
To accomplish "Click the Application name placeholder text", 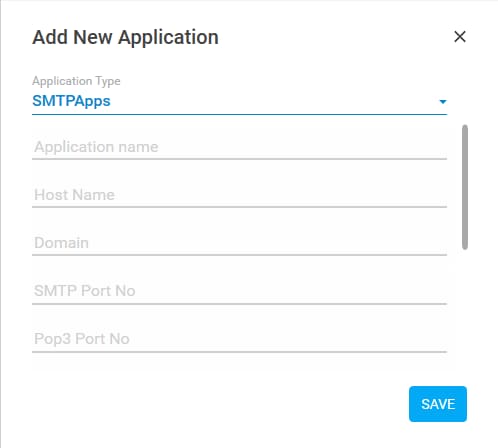I will click(x=96, y=147).
